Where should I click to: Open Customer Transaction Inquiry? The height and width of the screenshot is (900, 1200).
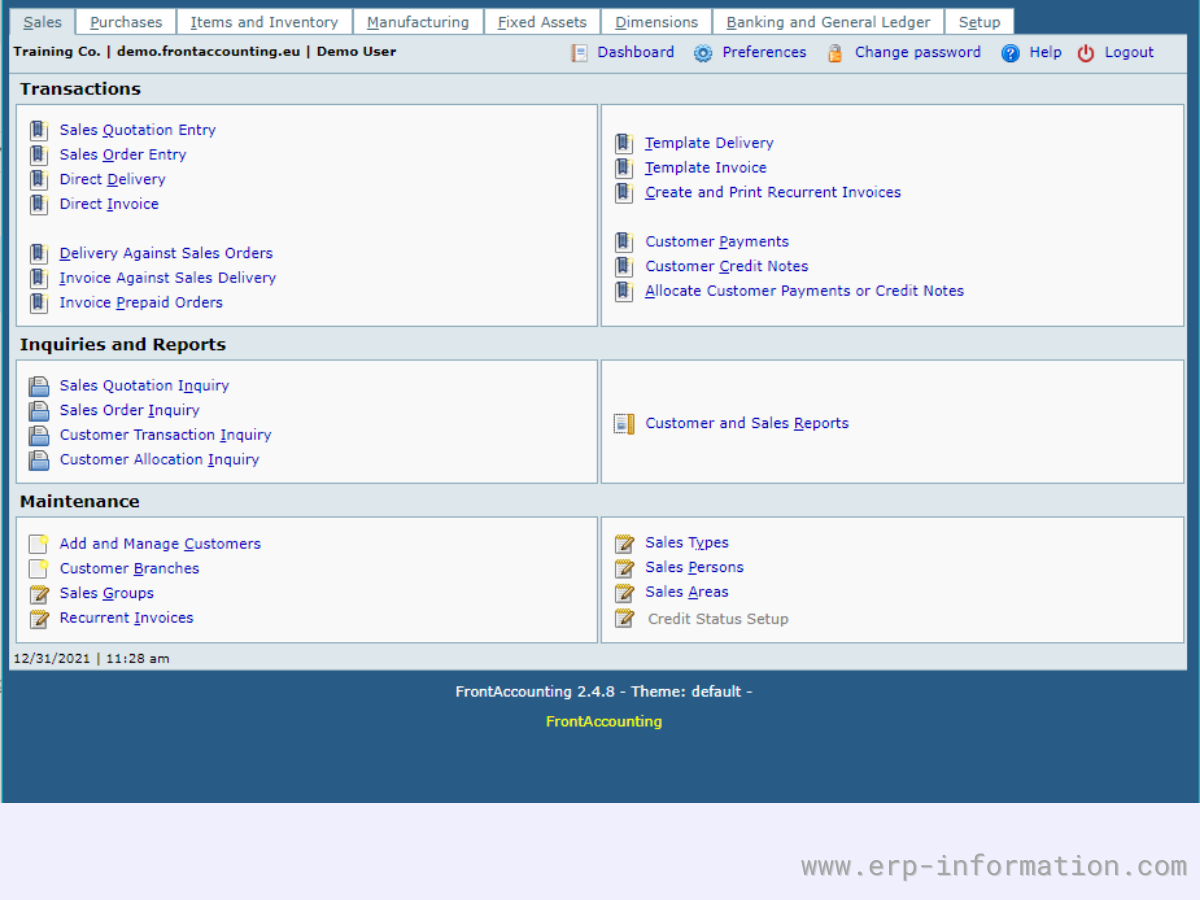[x=165, y=435]
